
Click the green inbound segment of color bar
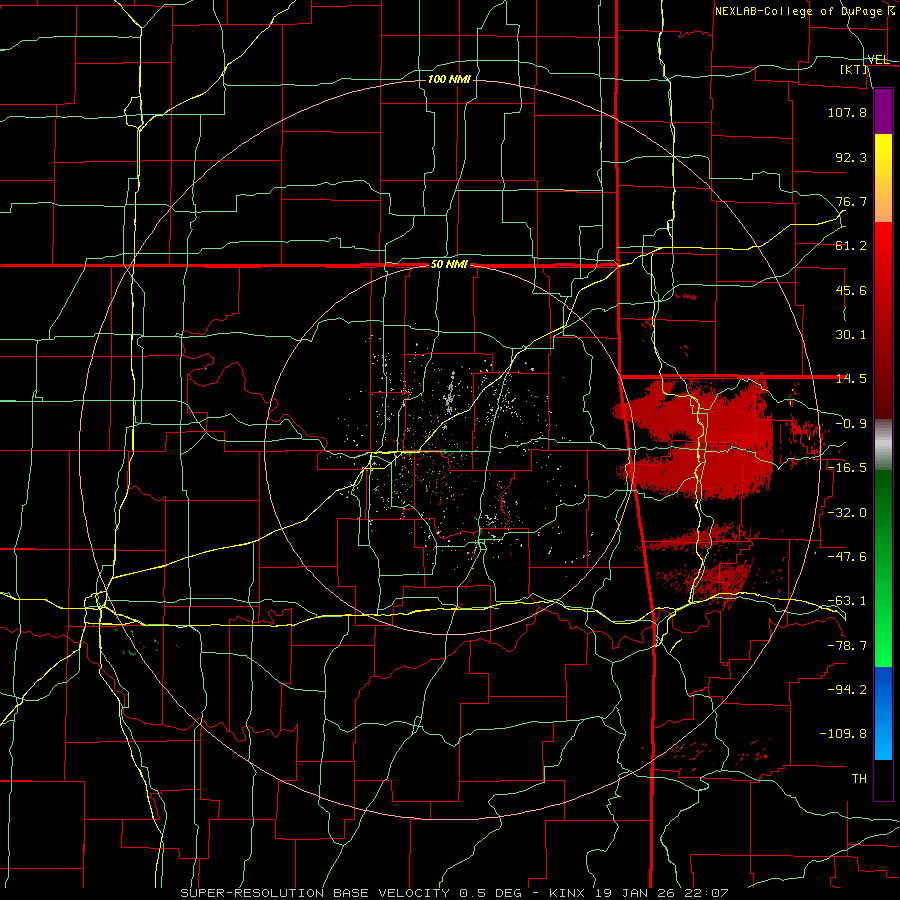click(883, 568)
